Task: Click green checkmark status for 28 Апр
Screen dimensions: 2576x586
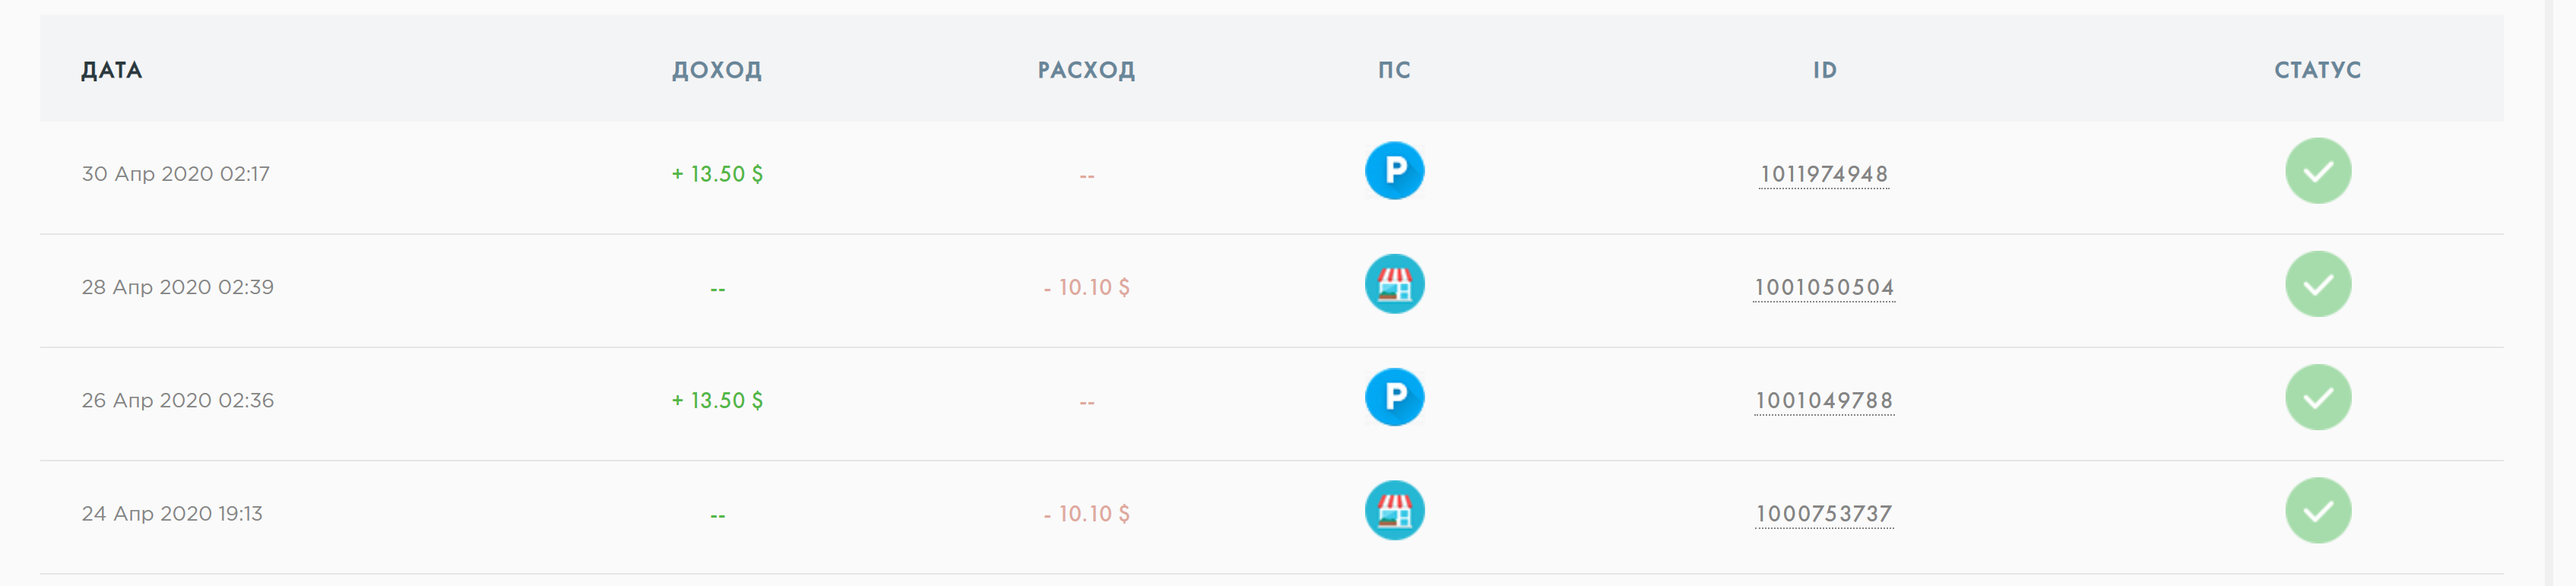Action: 2317,284
